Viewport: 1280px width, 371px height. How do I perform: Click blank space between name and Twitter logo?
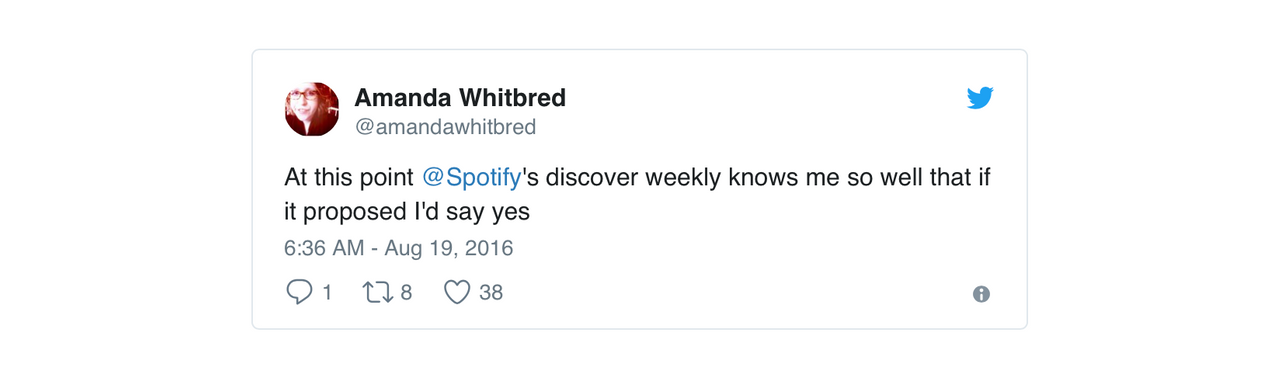click(766, 98)
